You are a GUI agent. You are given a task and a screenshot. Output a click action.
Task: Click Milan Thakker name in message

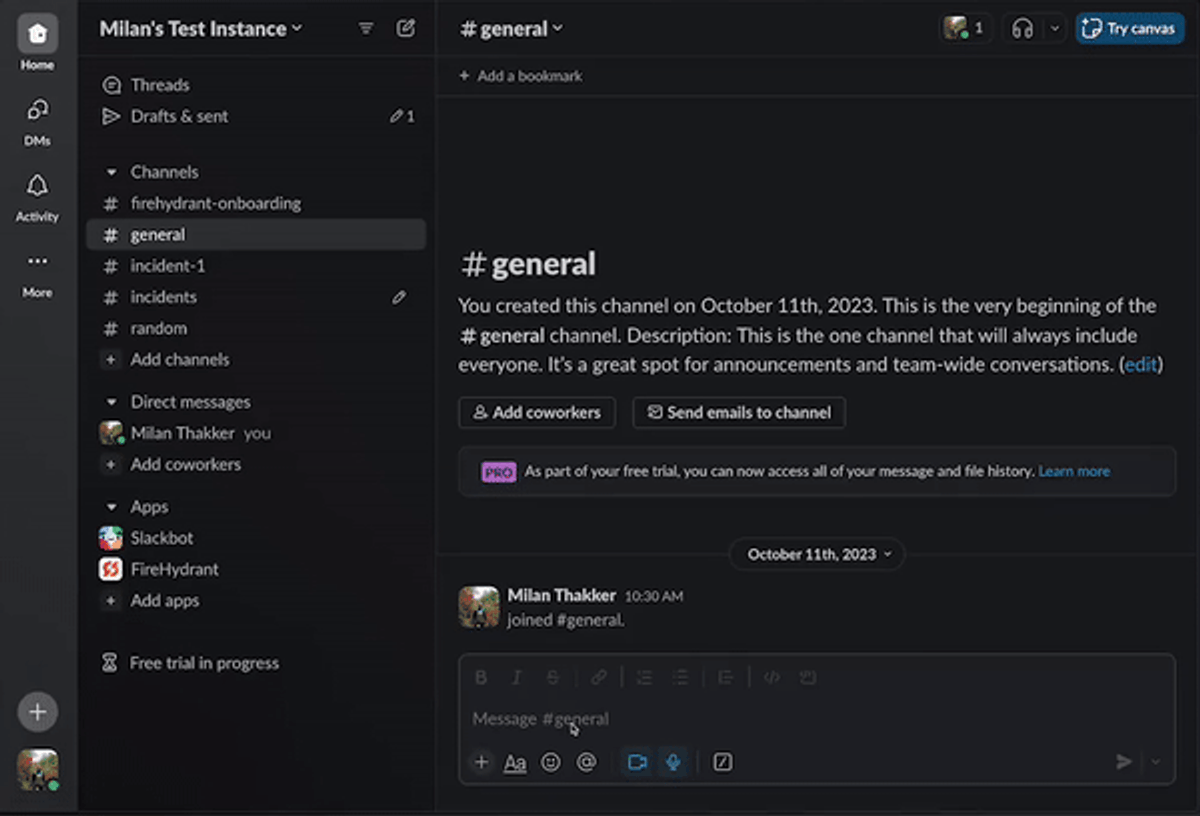[x=562, y=595]
